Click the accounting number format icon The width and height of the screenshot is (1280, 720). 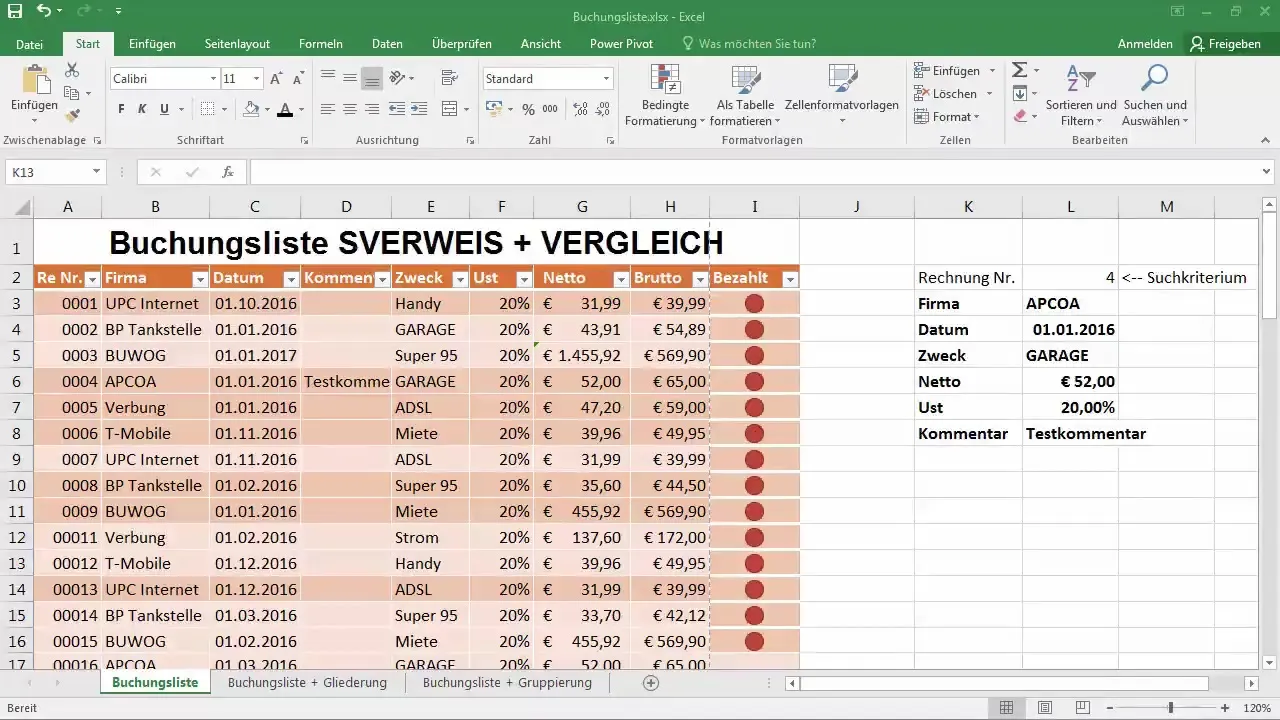click(493, 109)
